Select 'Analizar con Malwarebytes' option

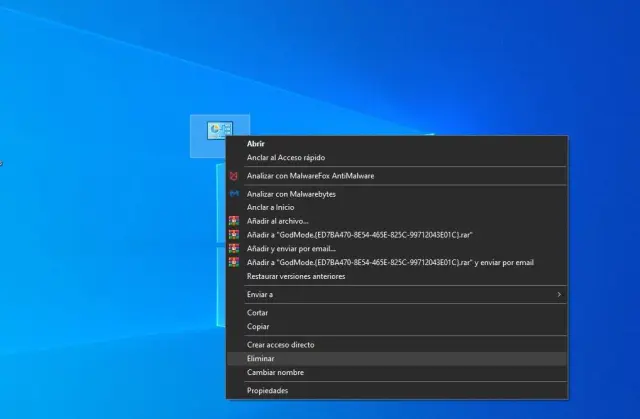[x=291, y=194]
